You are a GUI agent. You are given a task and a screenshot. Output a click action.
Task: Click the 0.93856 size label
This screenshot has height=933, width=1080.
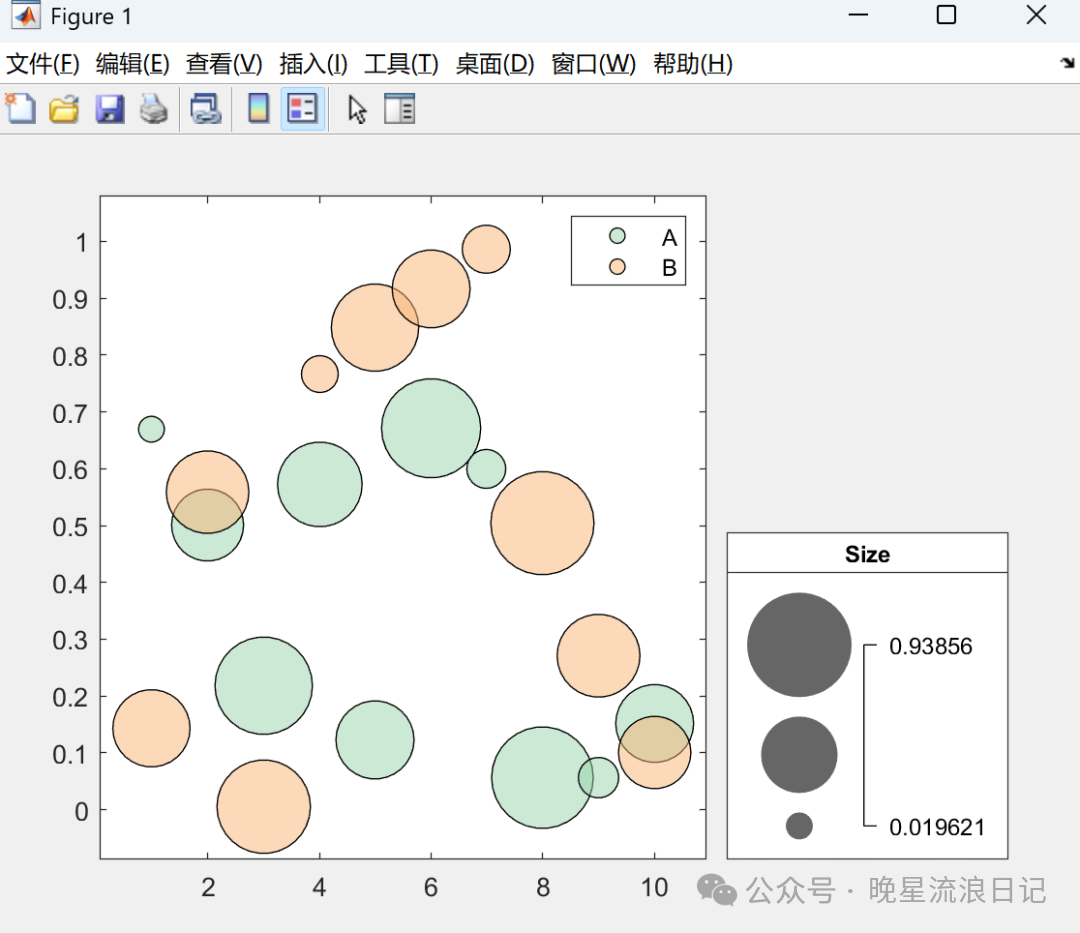point(931,647)
